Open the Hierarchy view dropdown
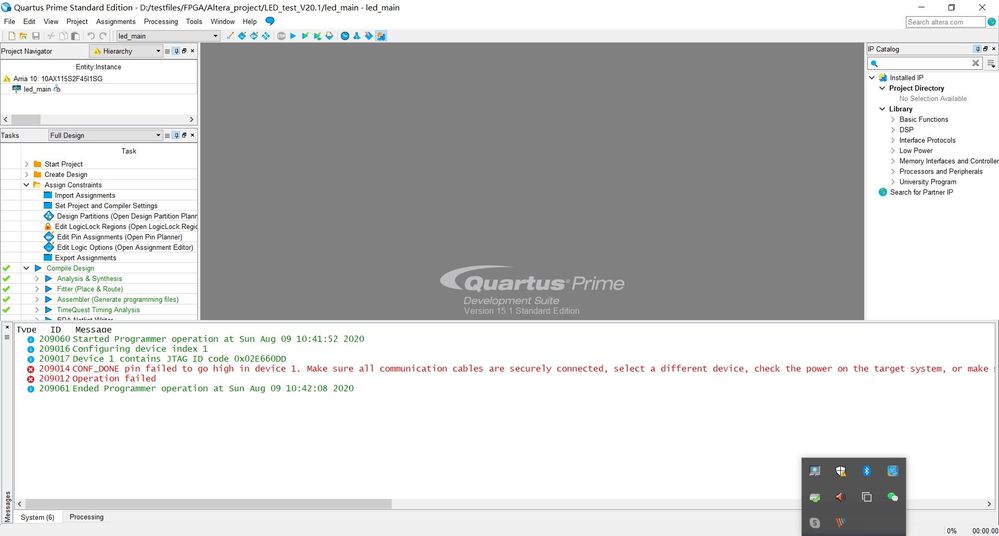 coord(158,51)
